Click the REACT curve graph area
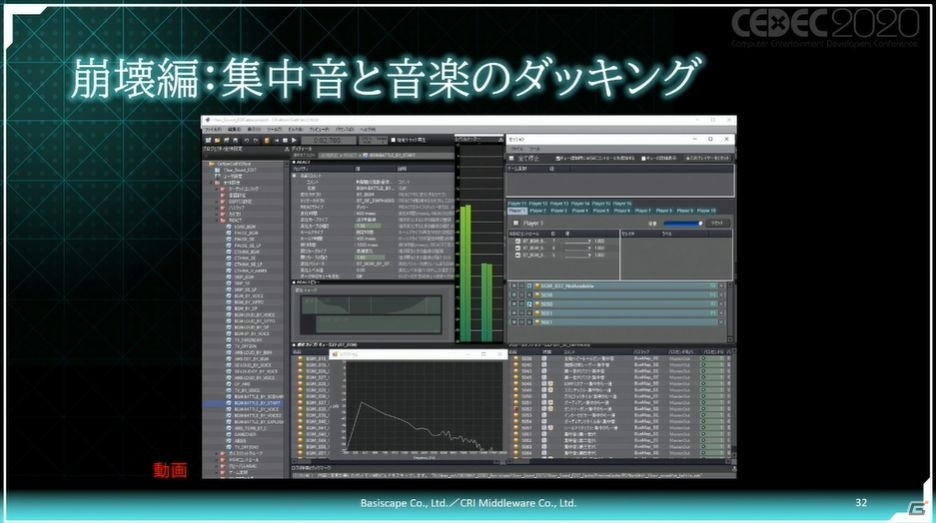The width and height of the screenshot is (936, 523). [x=372, y=314]
